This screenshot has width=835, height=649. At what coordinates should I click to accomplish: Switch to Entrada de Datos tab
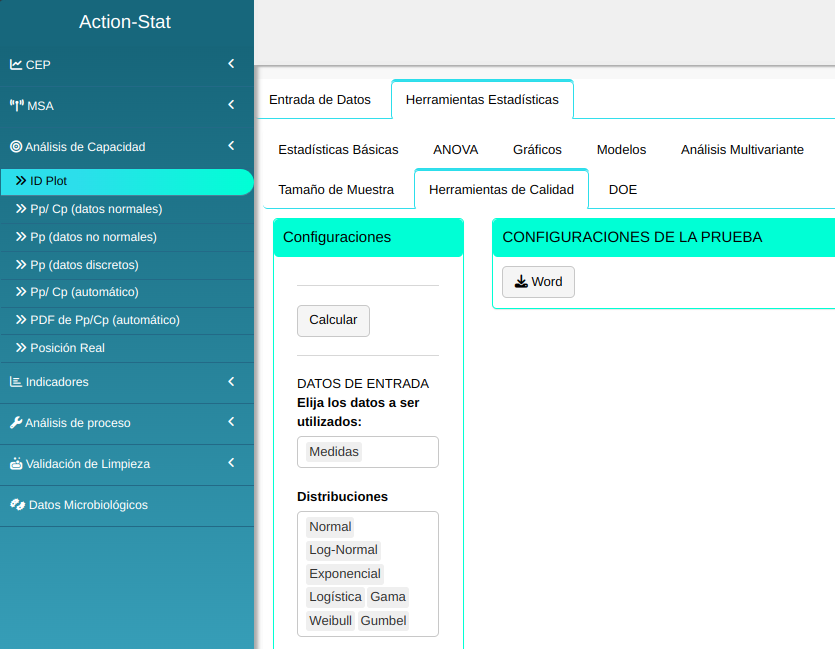pos(320,100)
